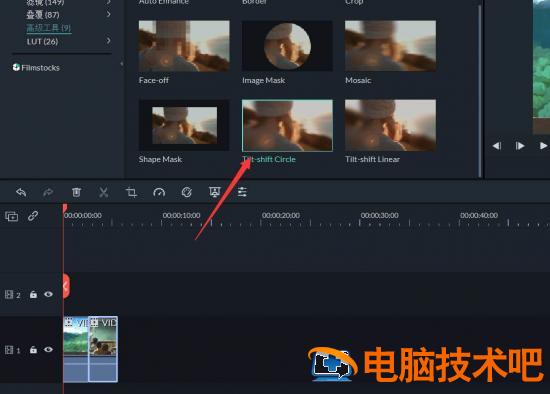Toggle visibility eye of track 1

[48, 349]
